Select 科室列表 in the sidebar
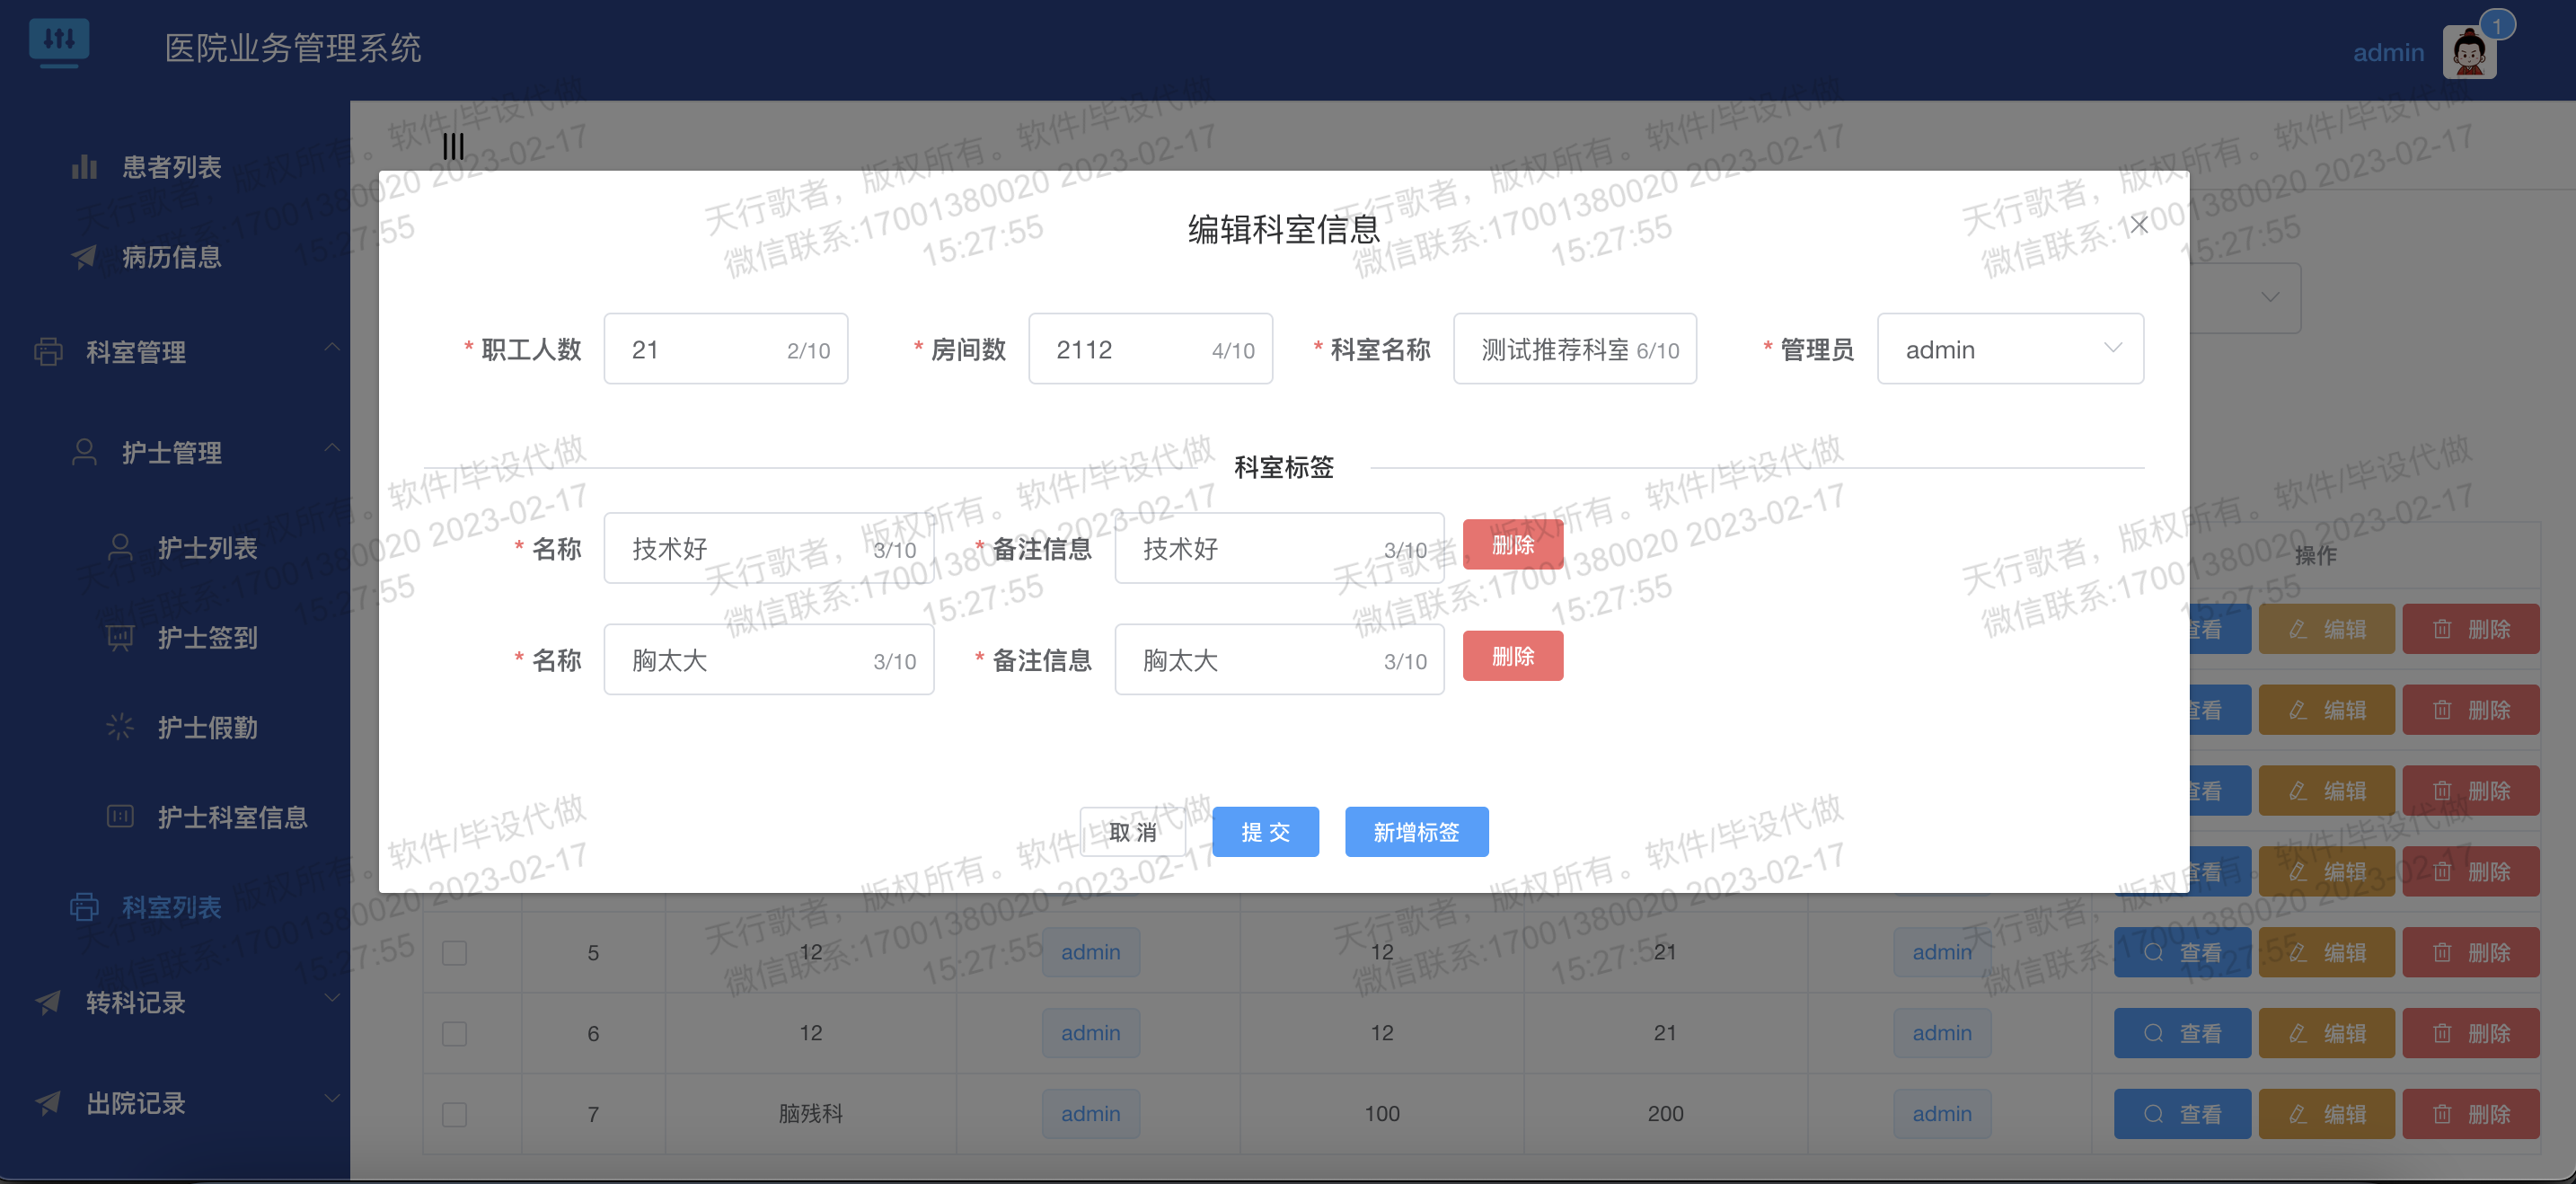The image size is (2576, 1184). click(x=172, y=906)
